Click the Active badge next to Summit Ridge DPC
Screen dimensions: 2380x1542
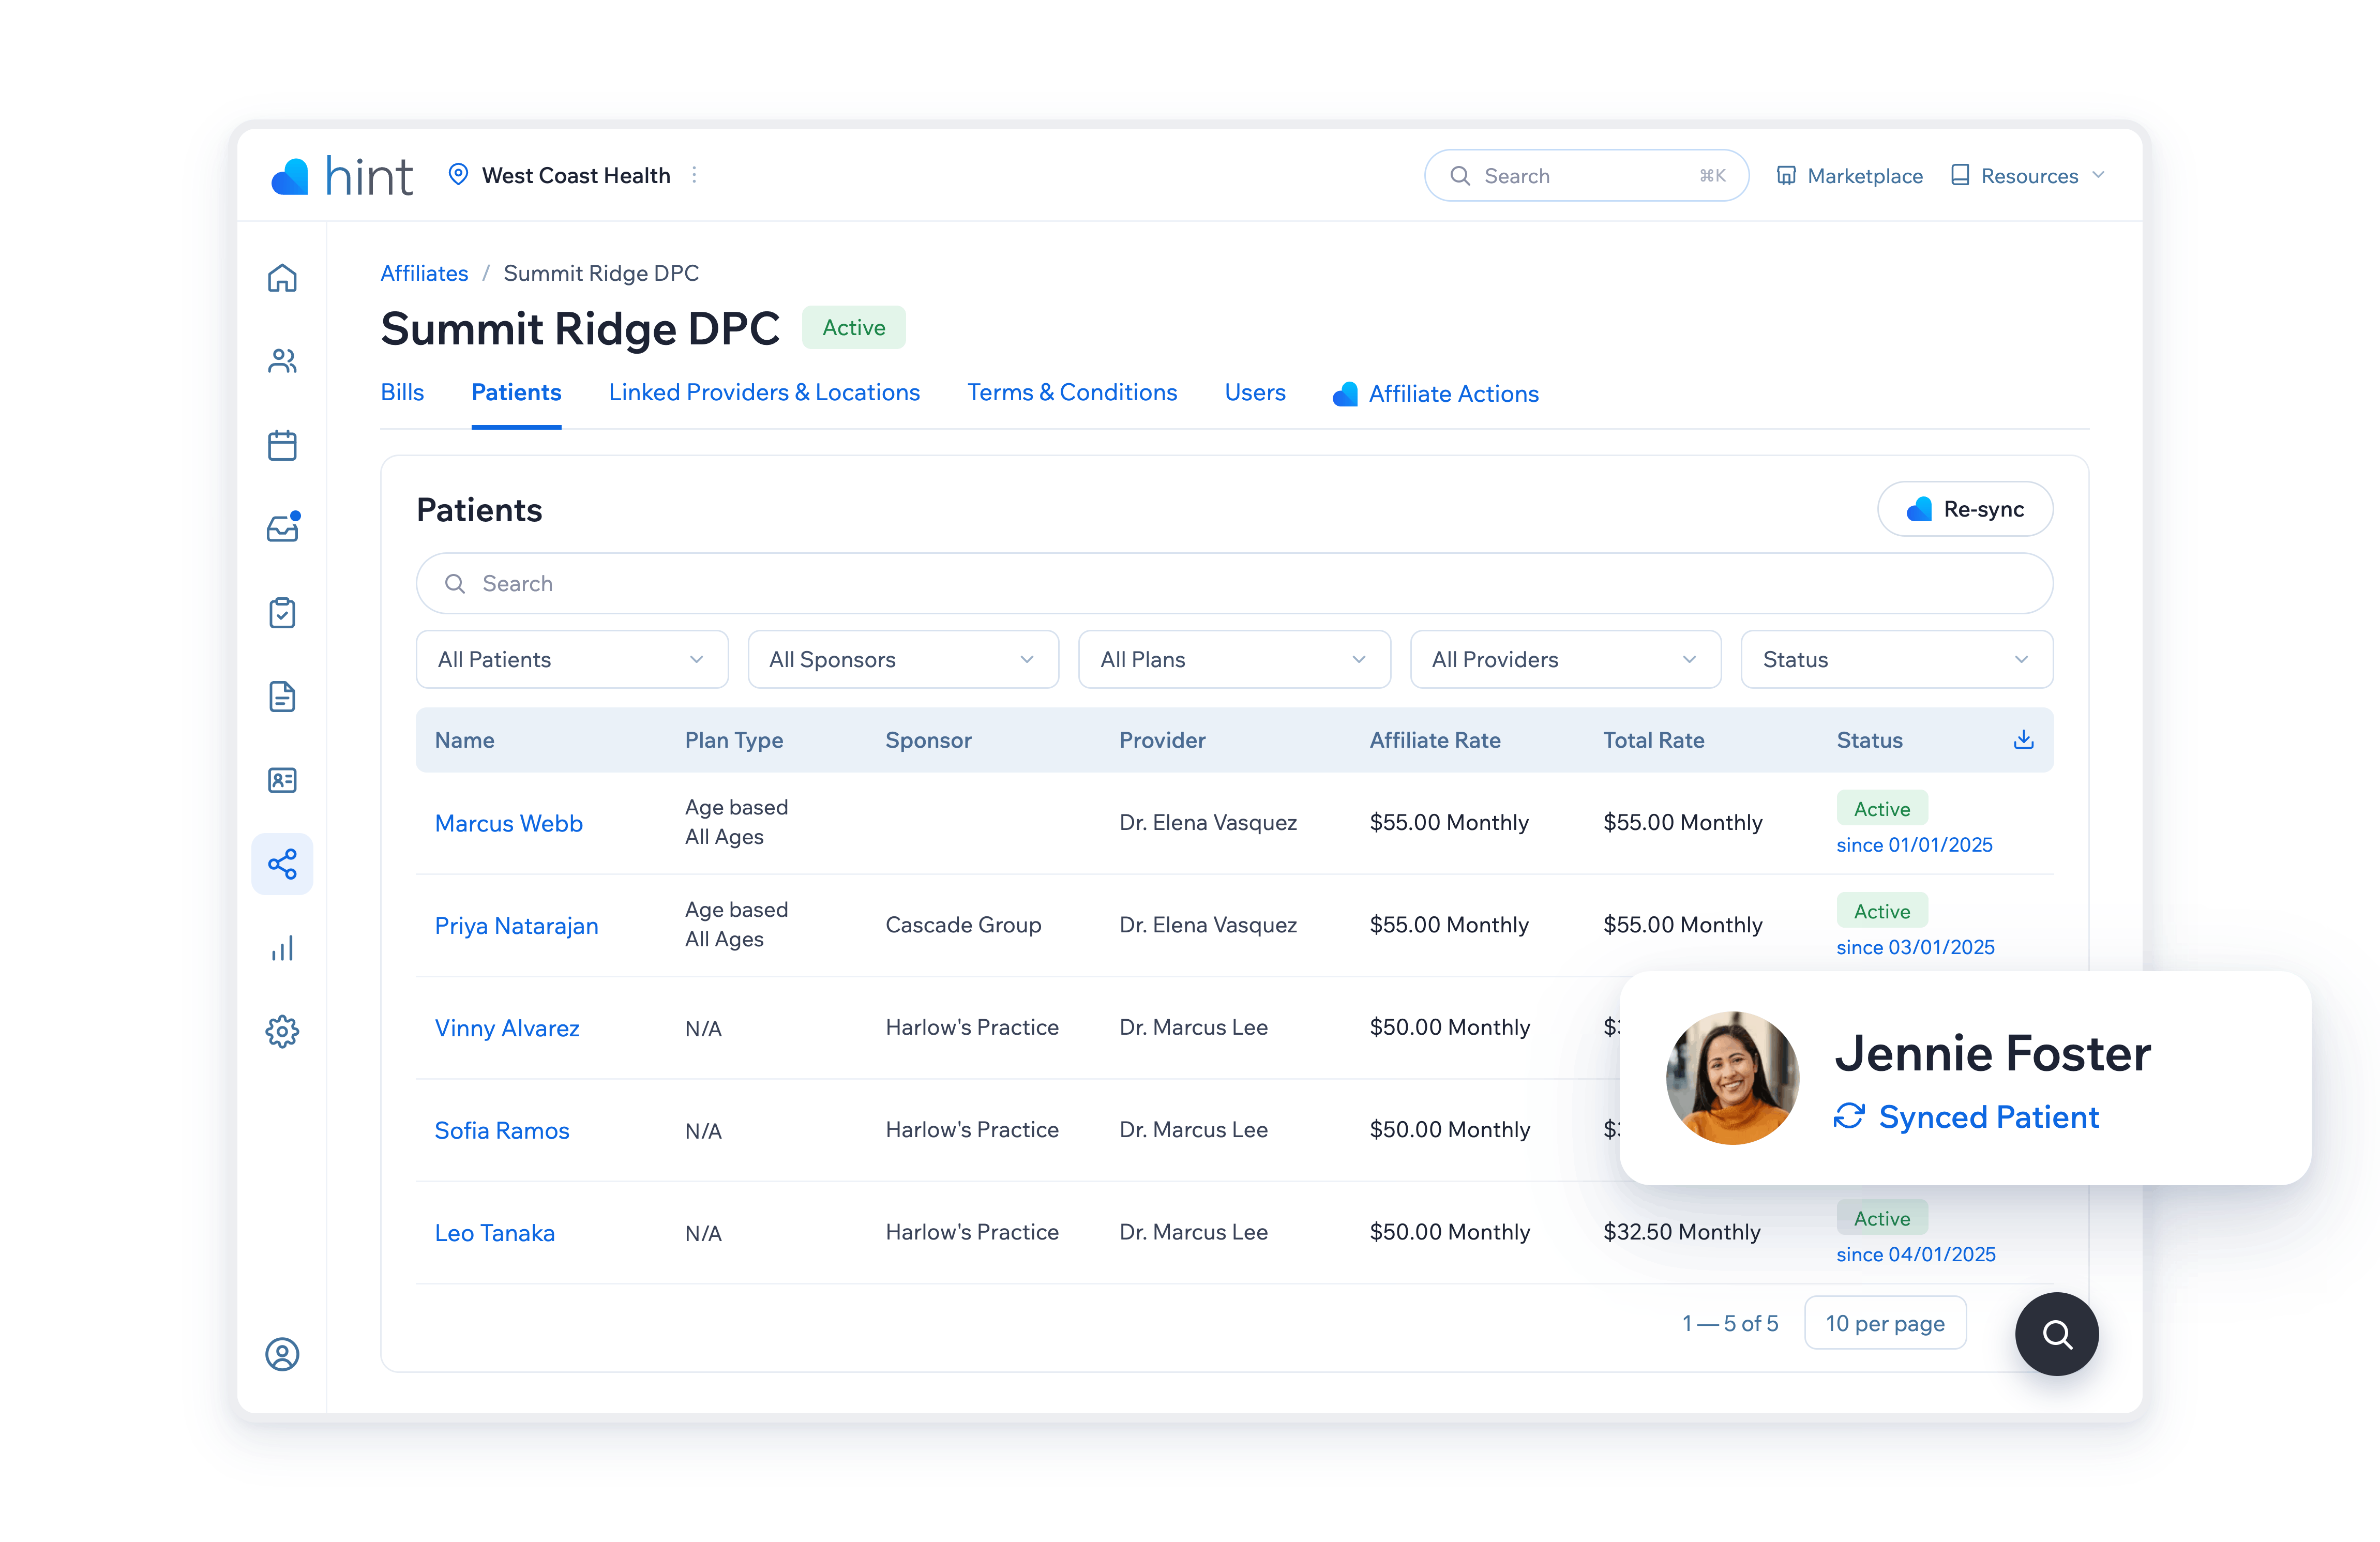[853, 327]
